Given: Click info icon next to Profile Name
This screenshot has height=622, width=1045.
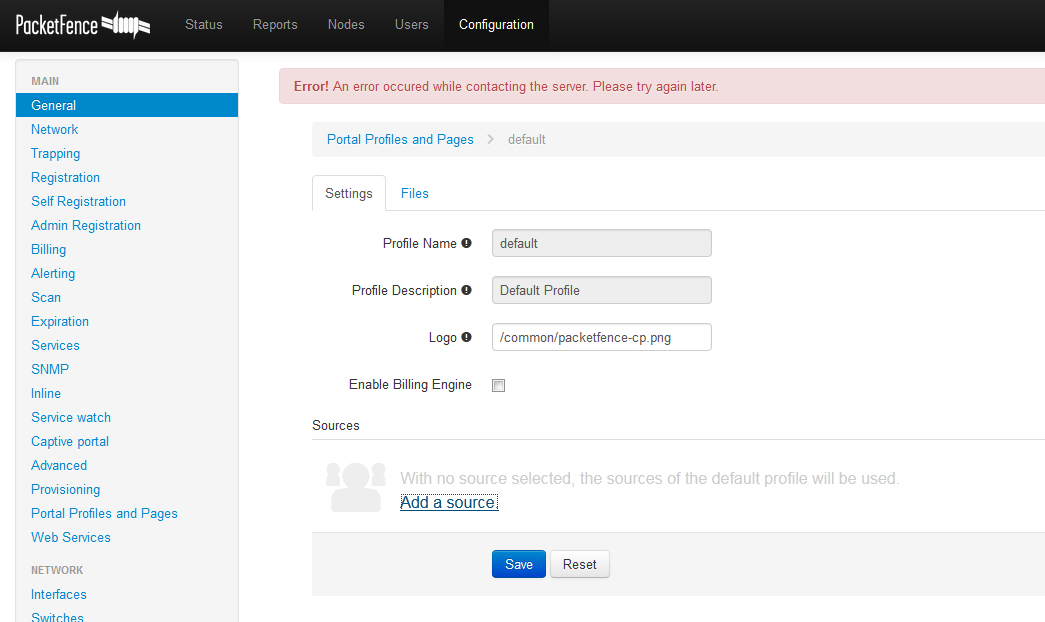Looking at the screenshot, I should point(466,243).
